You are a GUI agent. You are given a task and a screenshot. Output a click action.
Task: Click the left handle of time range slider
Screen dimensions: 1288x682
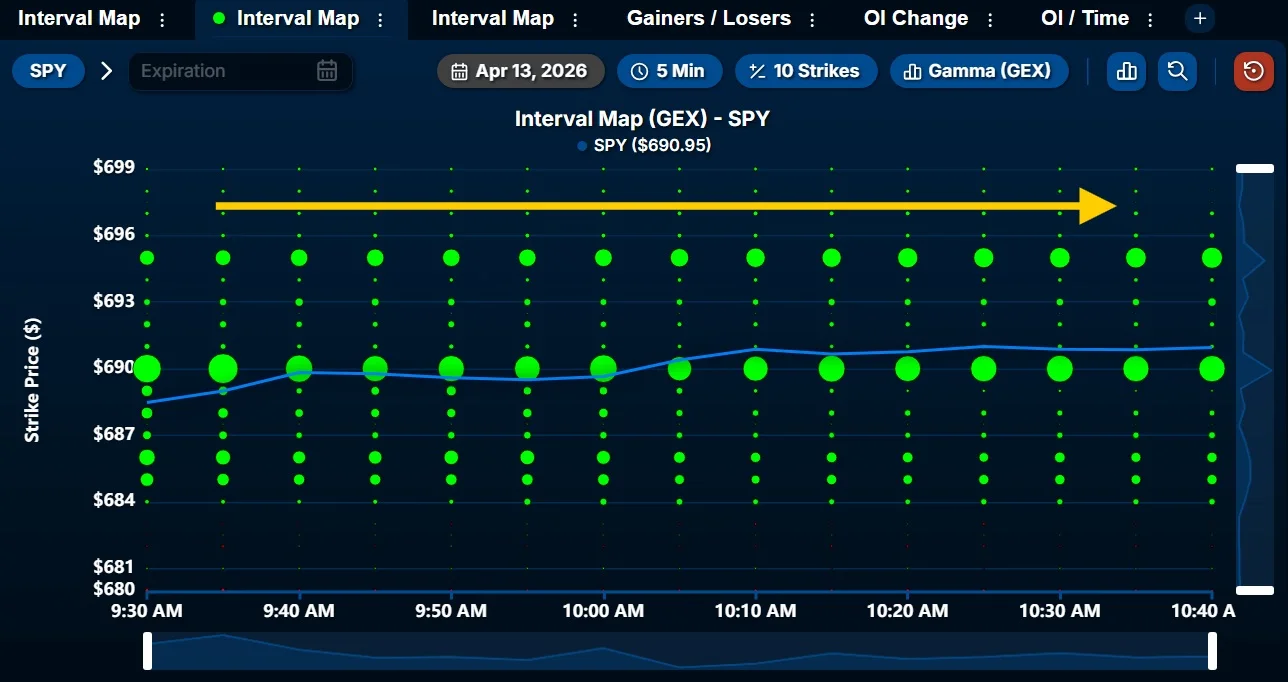(x=148, y=651)
